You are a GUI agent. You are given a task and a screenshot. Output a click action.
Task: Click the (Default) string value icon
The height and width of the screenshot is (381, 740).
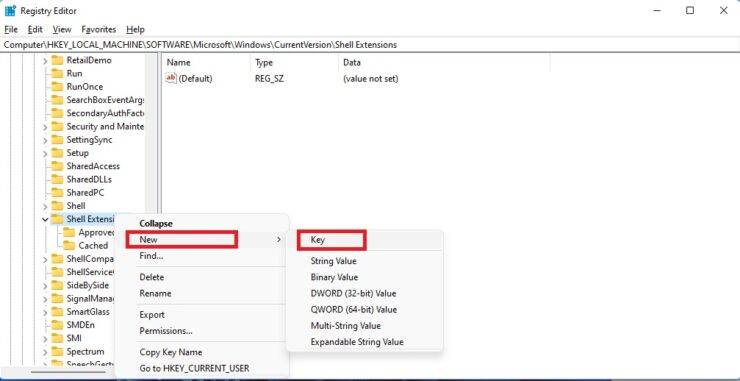tap(171, 78)
